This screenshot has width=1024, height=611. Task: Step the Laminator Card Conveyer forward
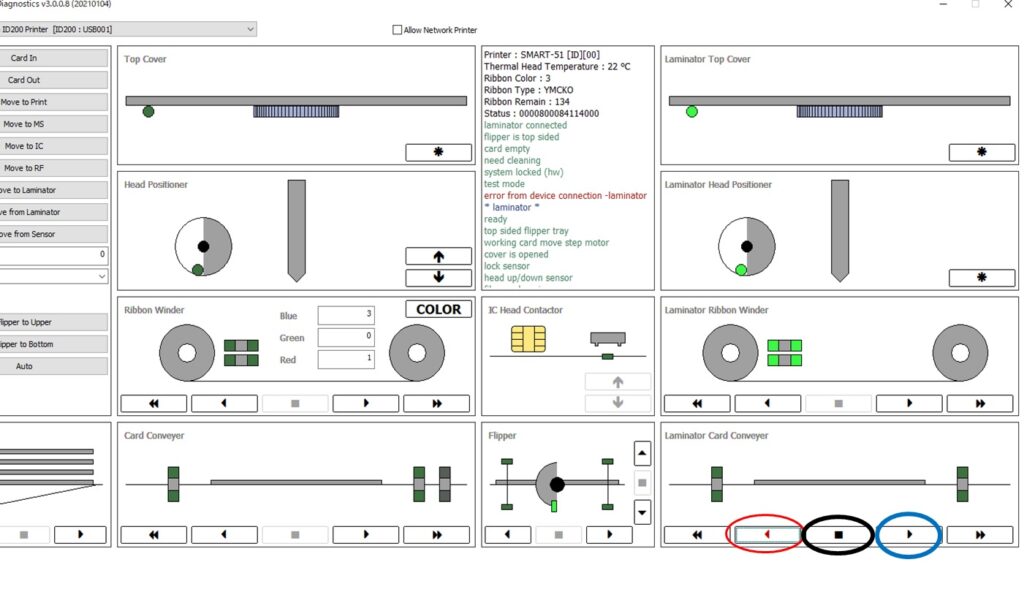(x=909, y=535)
